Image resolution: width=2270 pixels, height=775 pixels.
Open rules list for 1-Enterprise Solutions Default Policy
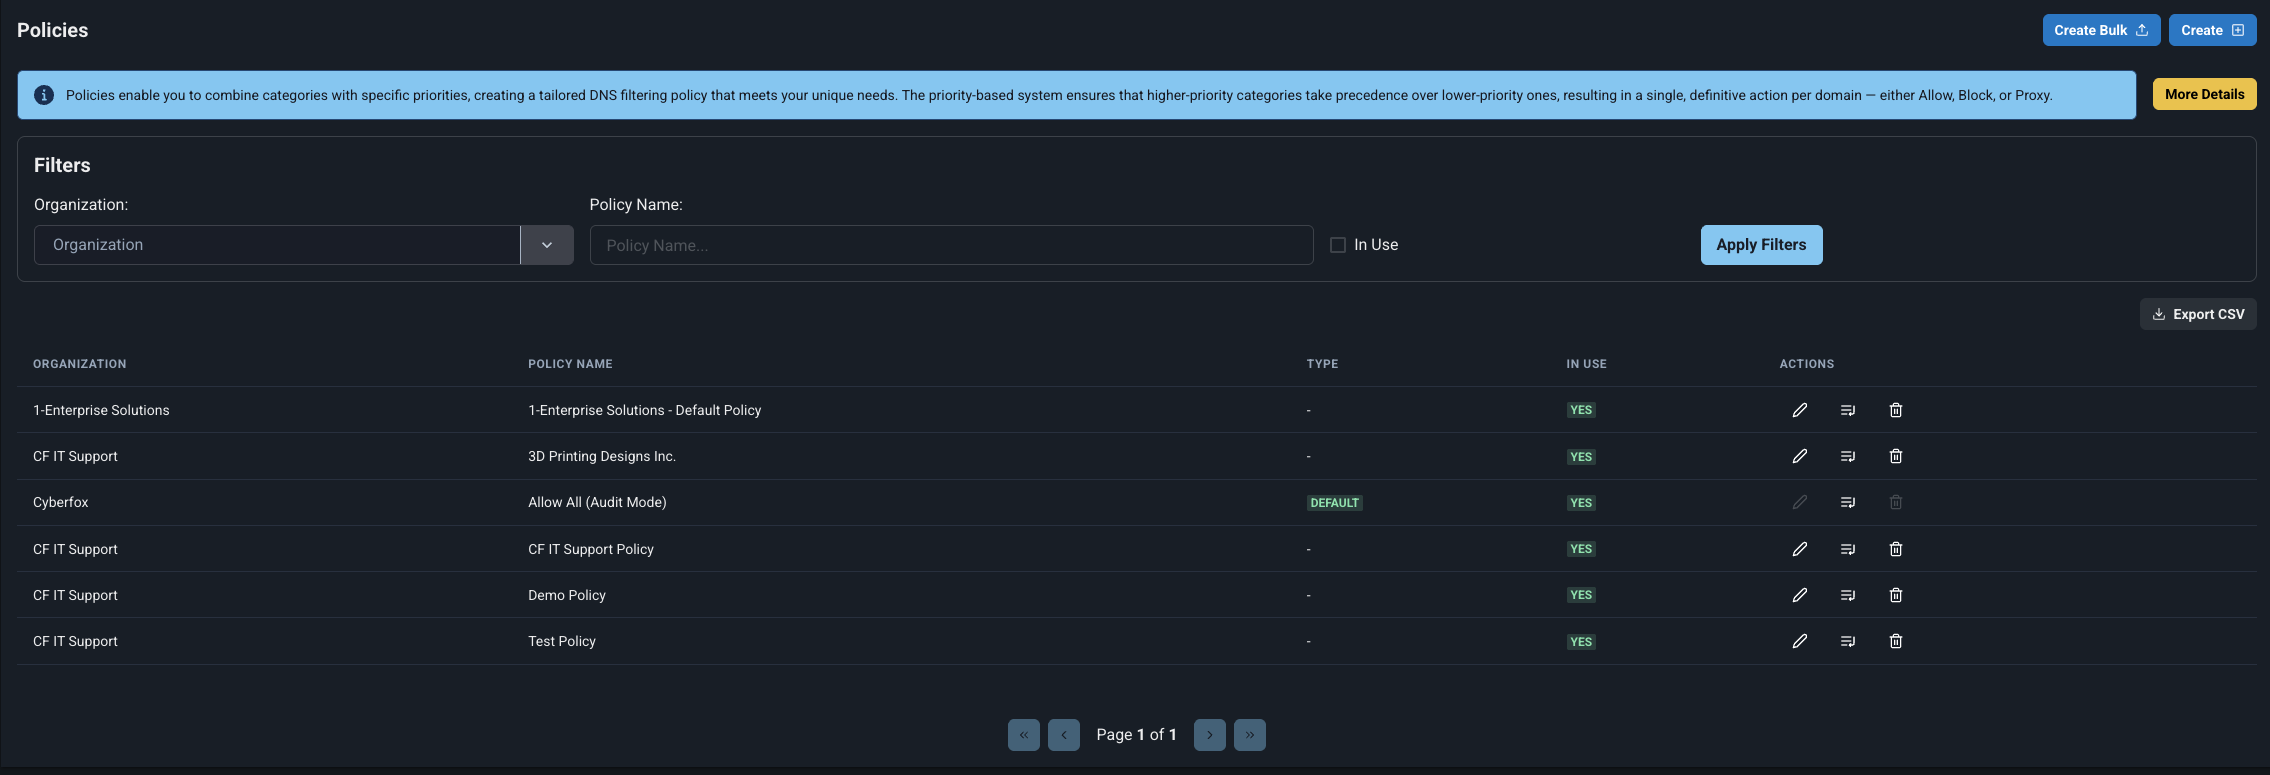(1847, 410)
